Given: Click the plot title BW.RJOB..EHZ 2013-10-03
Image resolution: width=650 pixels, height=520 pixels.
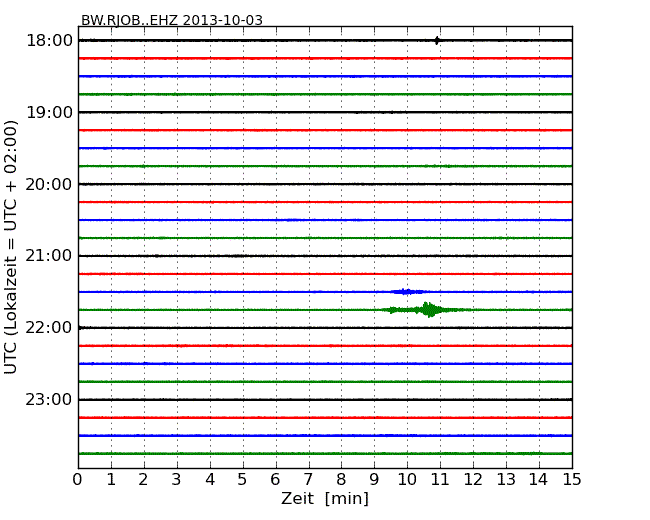Looking at the screenshot, I should [172, 20].
